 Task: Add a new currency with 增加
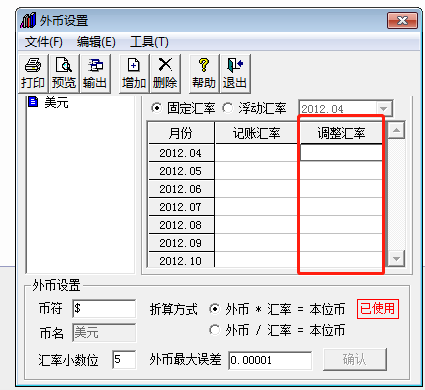(134, 73)
